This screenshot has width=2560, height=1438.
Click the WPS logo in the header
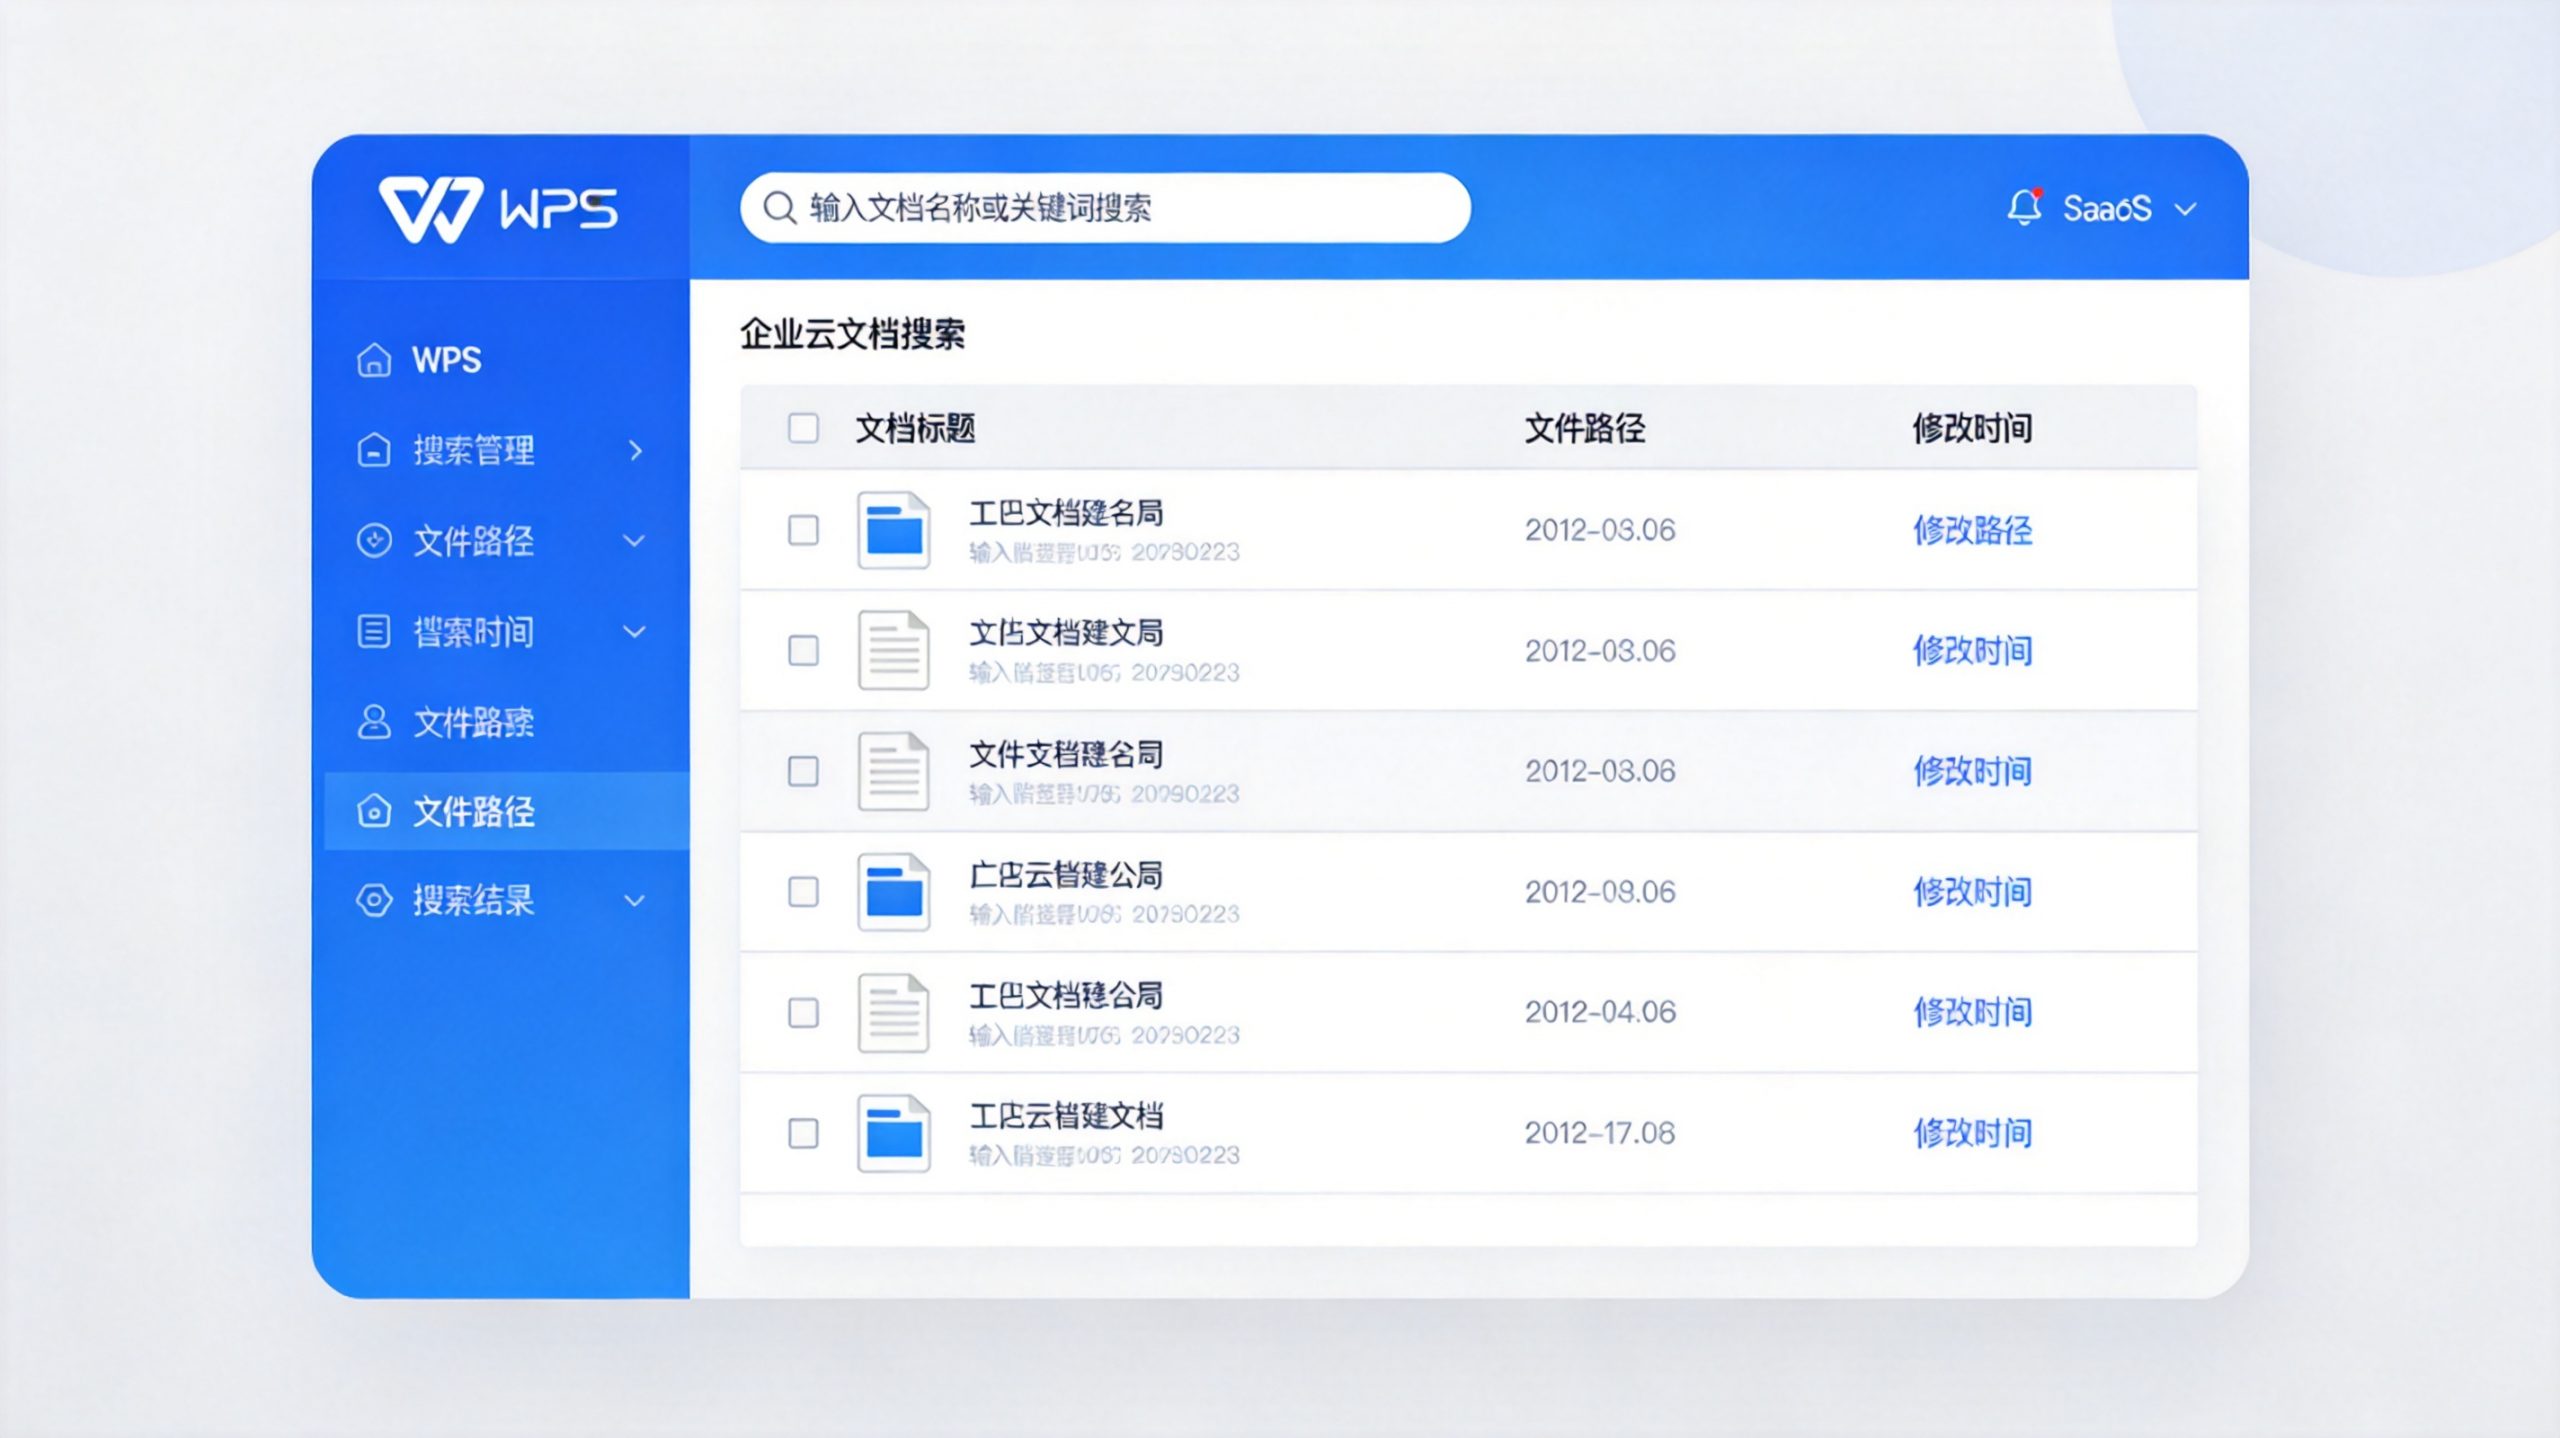[498, 209]
